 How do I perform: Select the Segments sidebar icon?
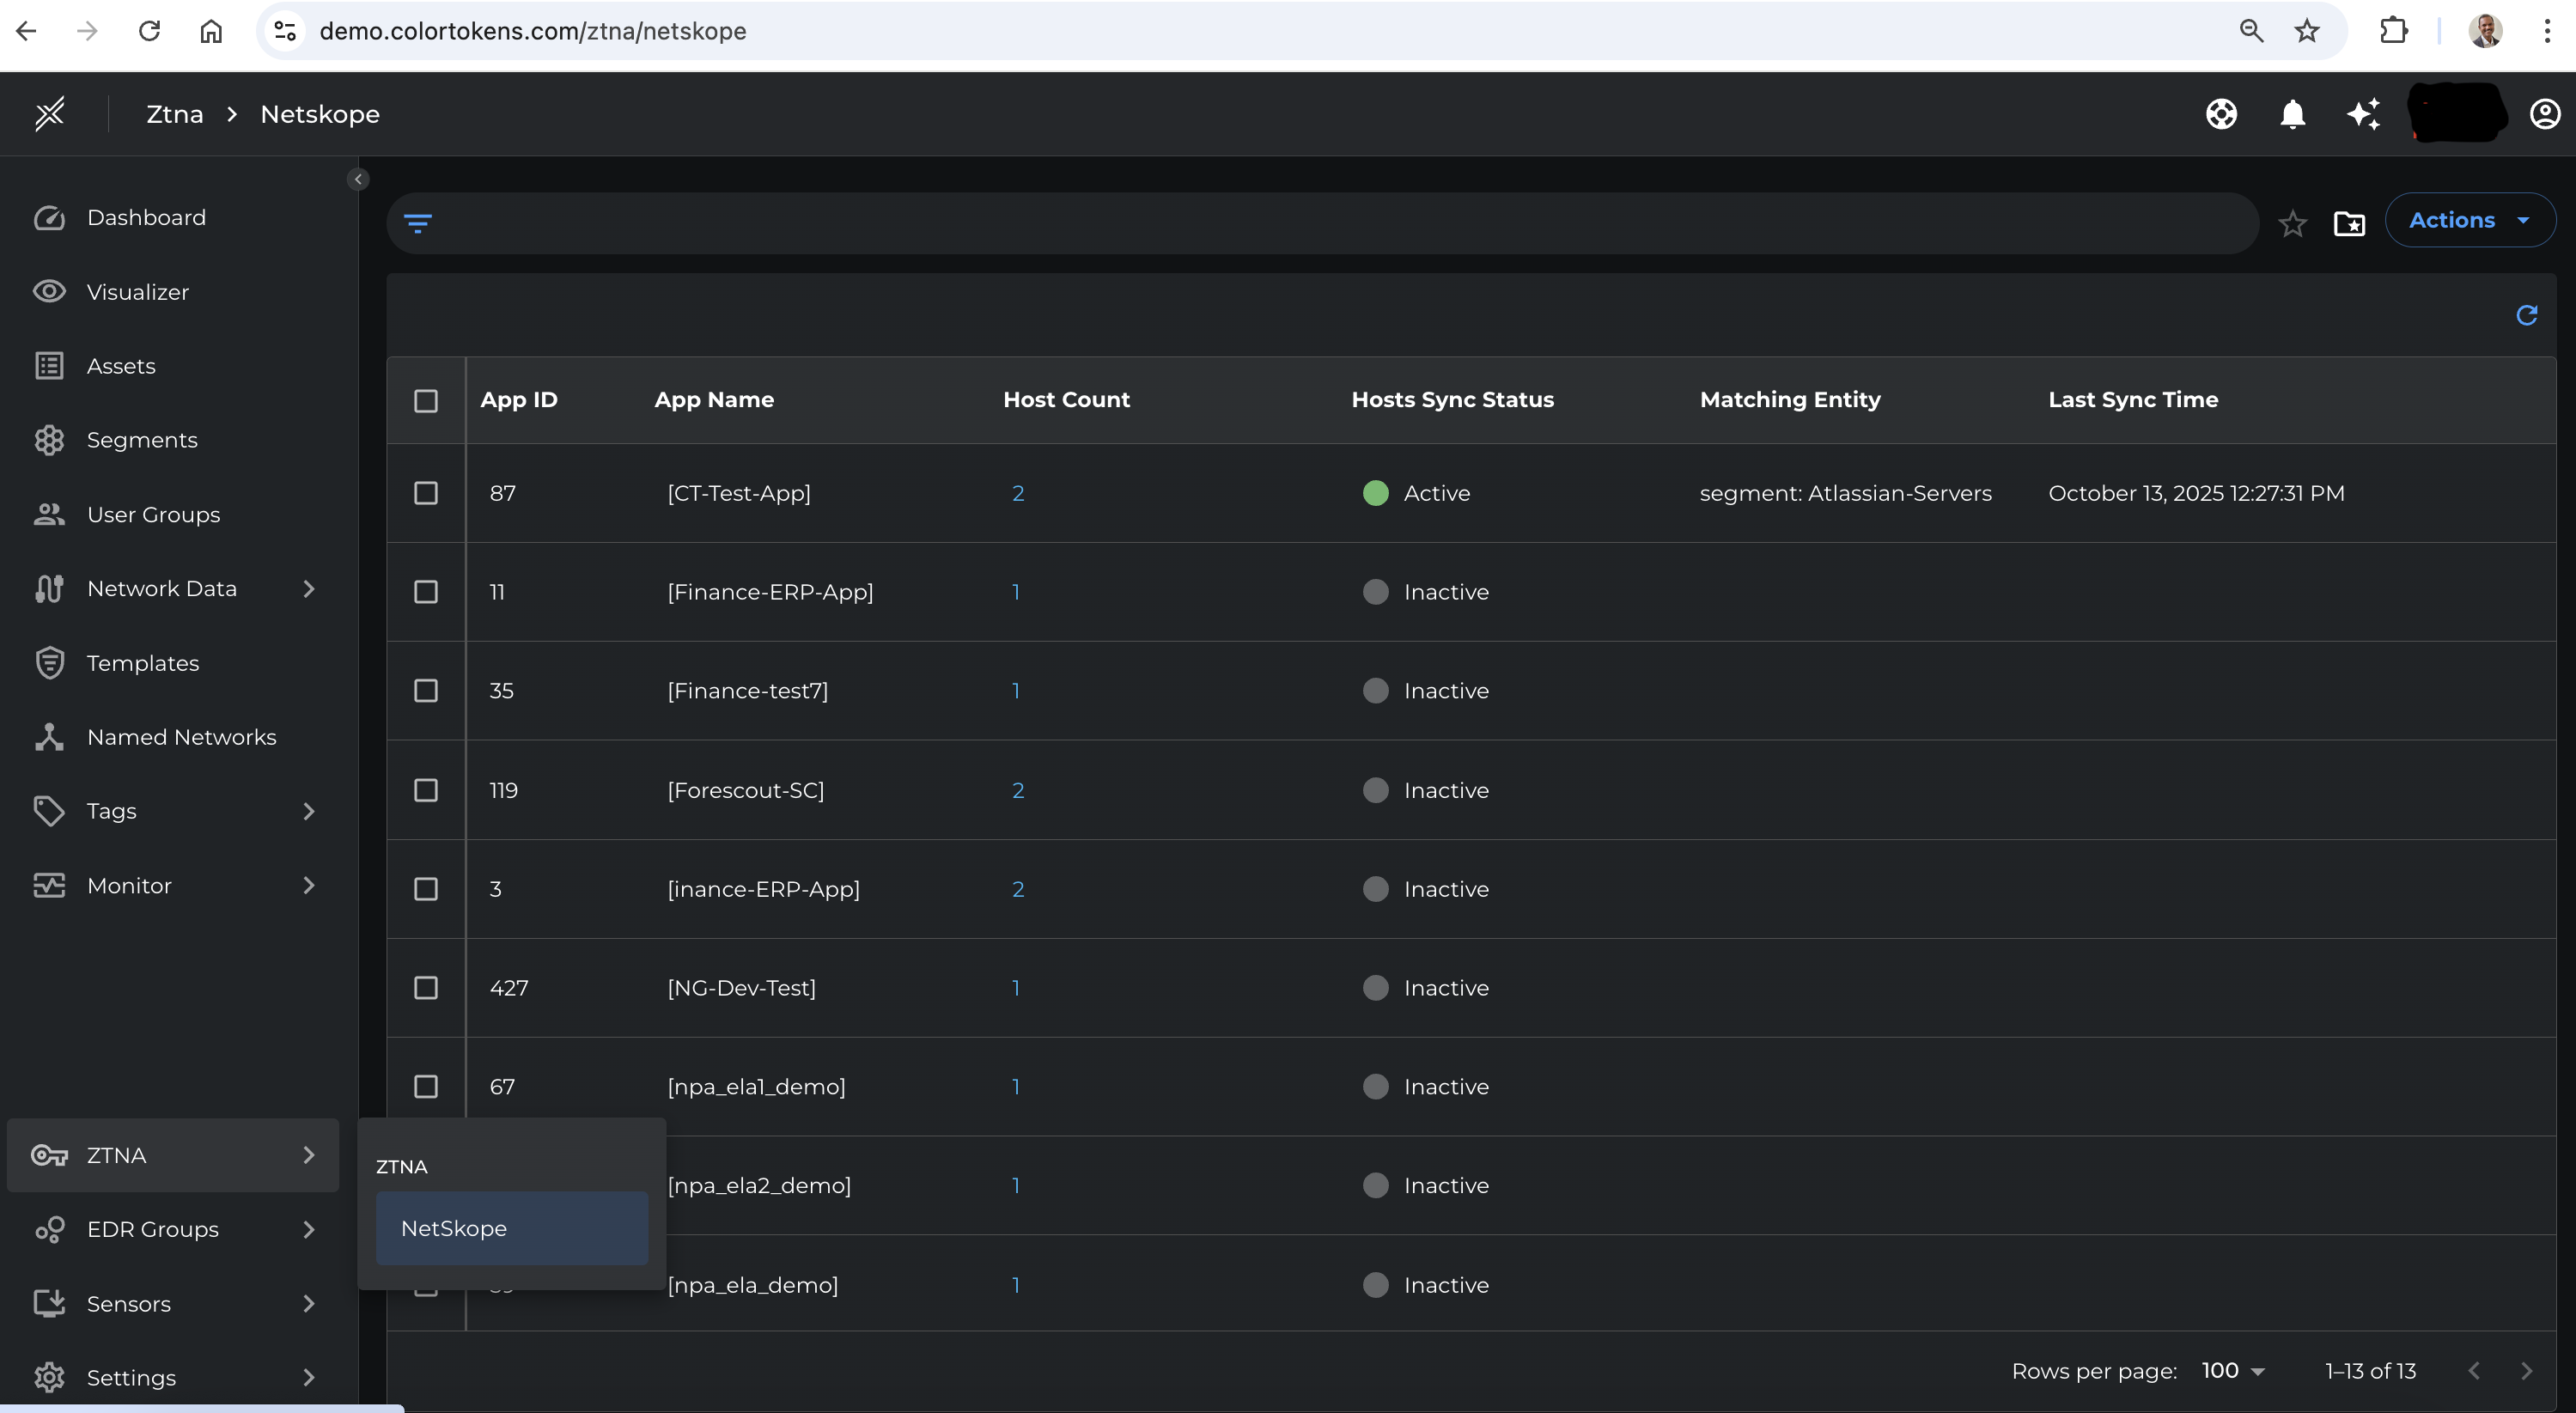coord(50,440)
